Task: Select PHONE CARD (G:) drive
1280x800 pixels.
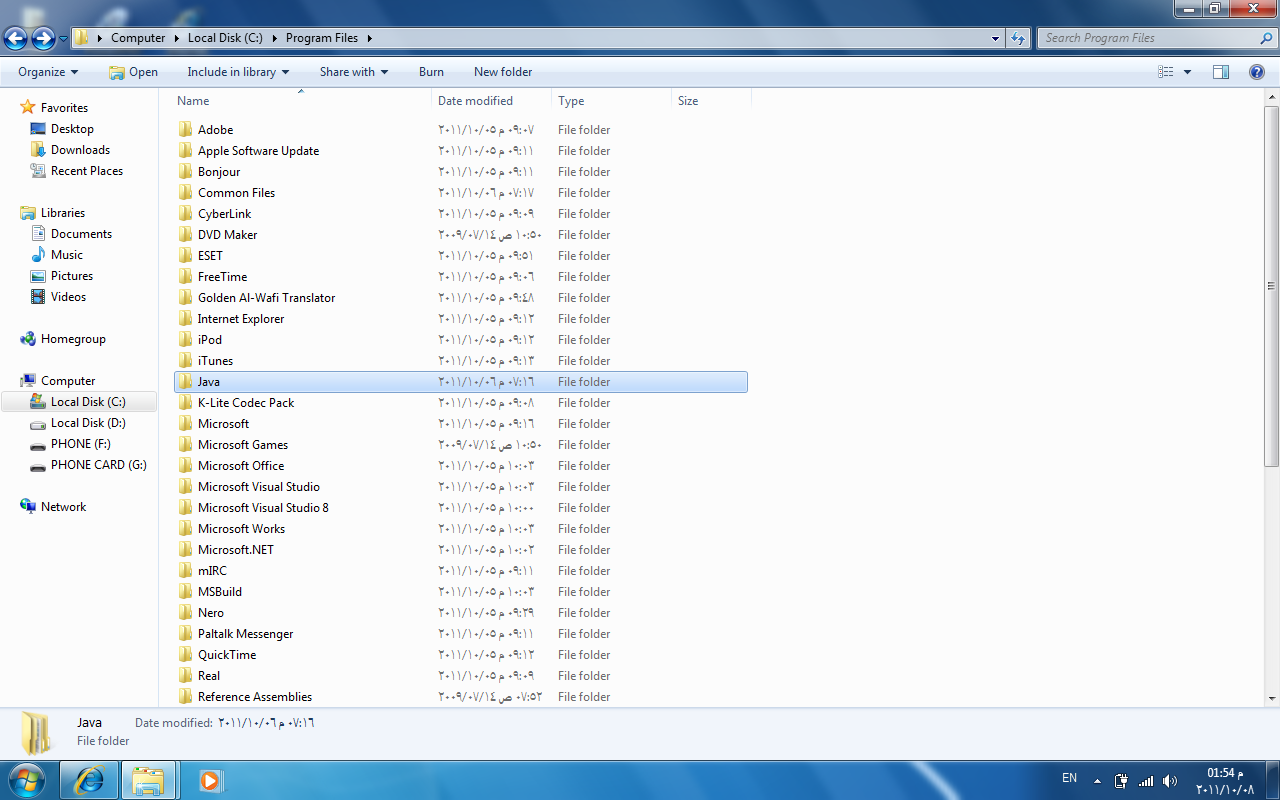Action: [x=99, y=465]
